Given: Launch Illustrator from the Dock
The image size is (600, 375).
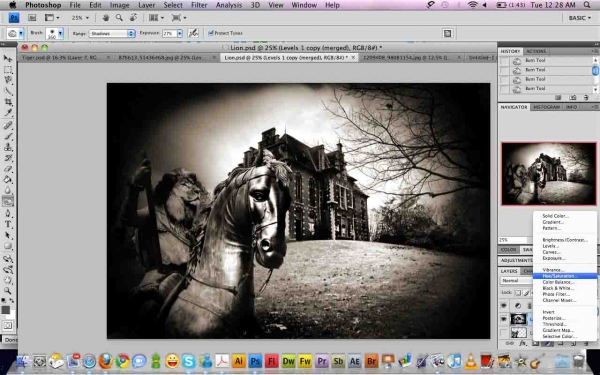Looking at the screenshot, I should tap(238, 361).
